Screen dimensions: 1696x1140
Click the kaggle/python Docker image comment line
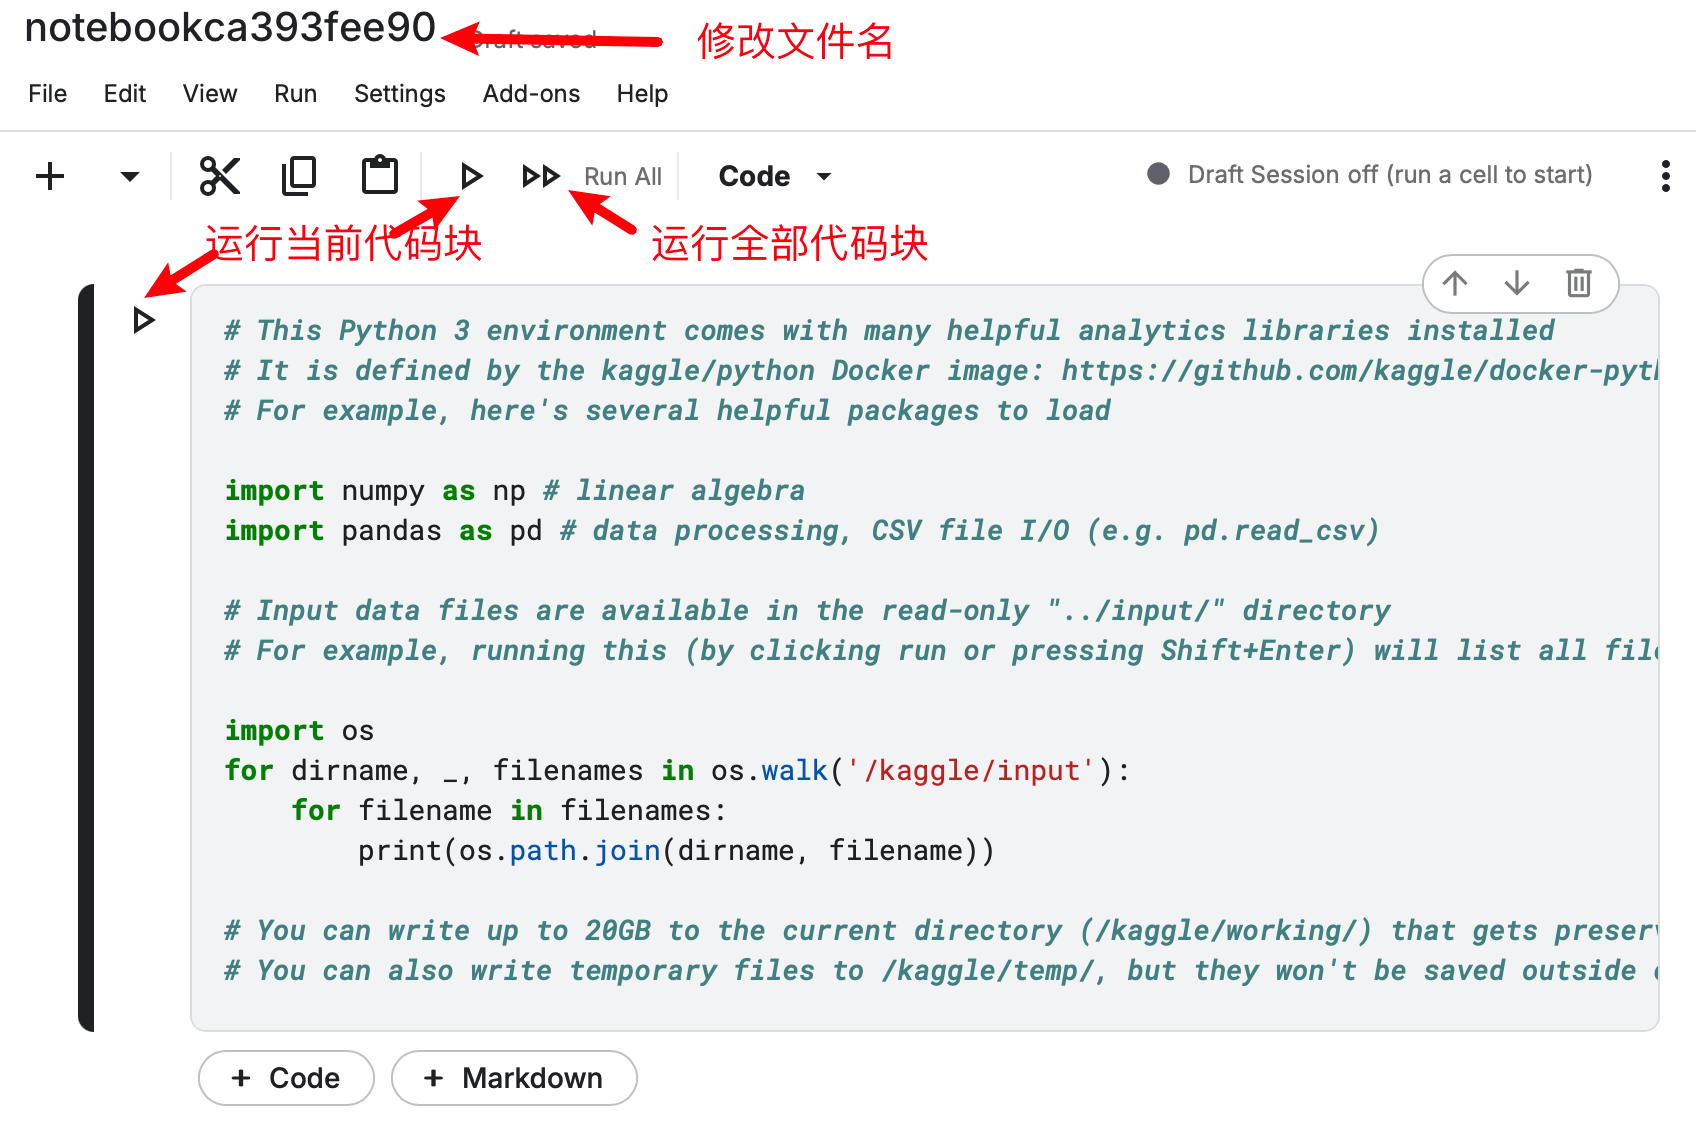941,371
